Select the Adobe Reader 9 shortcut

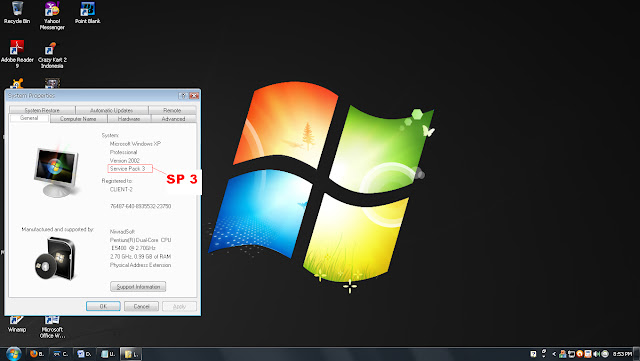(17, 54)
